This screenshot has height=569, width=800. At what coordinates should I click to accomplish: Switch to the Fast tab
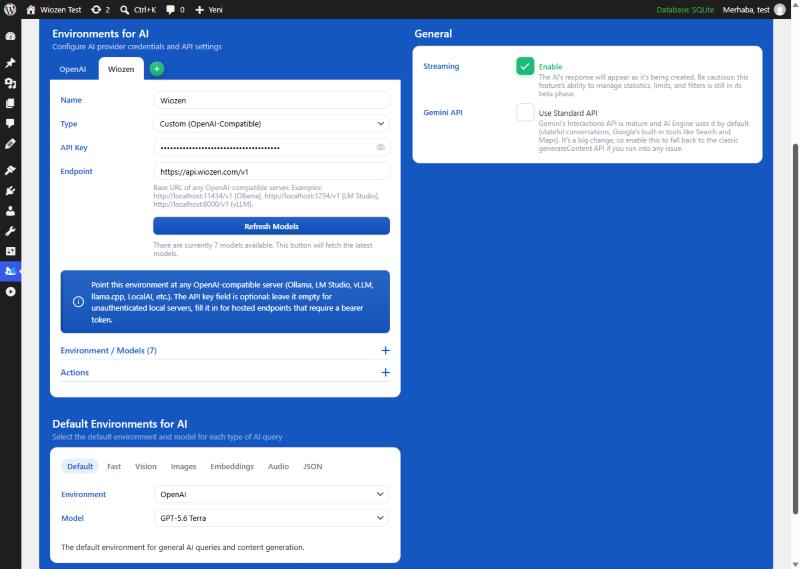coord(114,466)
